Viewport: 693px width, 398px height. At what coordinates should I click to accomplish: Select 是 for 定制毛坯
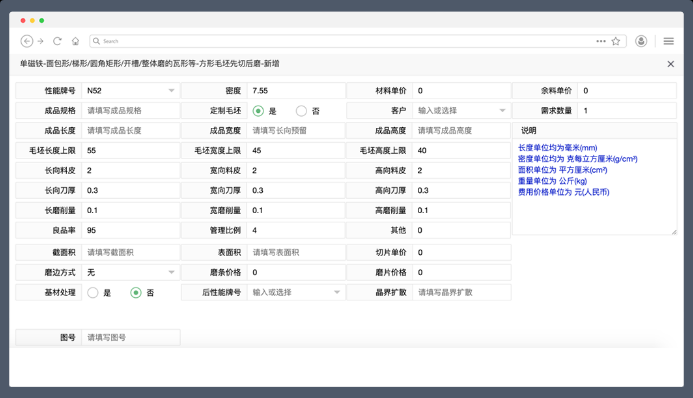click(258, 111)
